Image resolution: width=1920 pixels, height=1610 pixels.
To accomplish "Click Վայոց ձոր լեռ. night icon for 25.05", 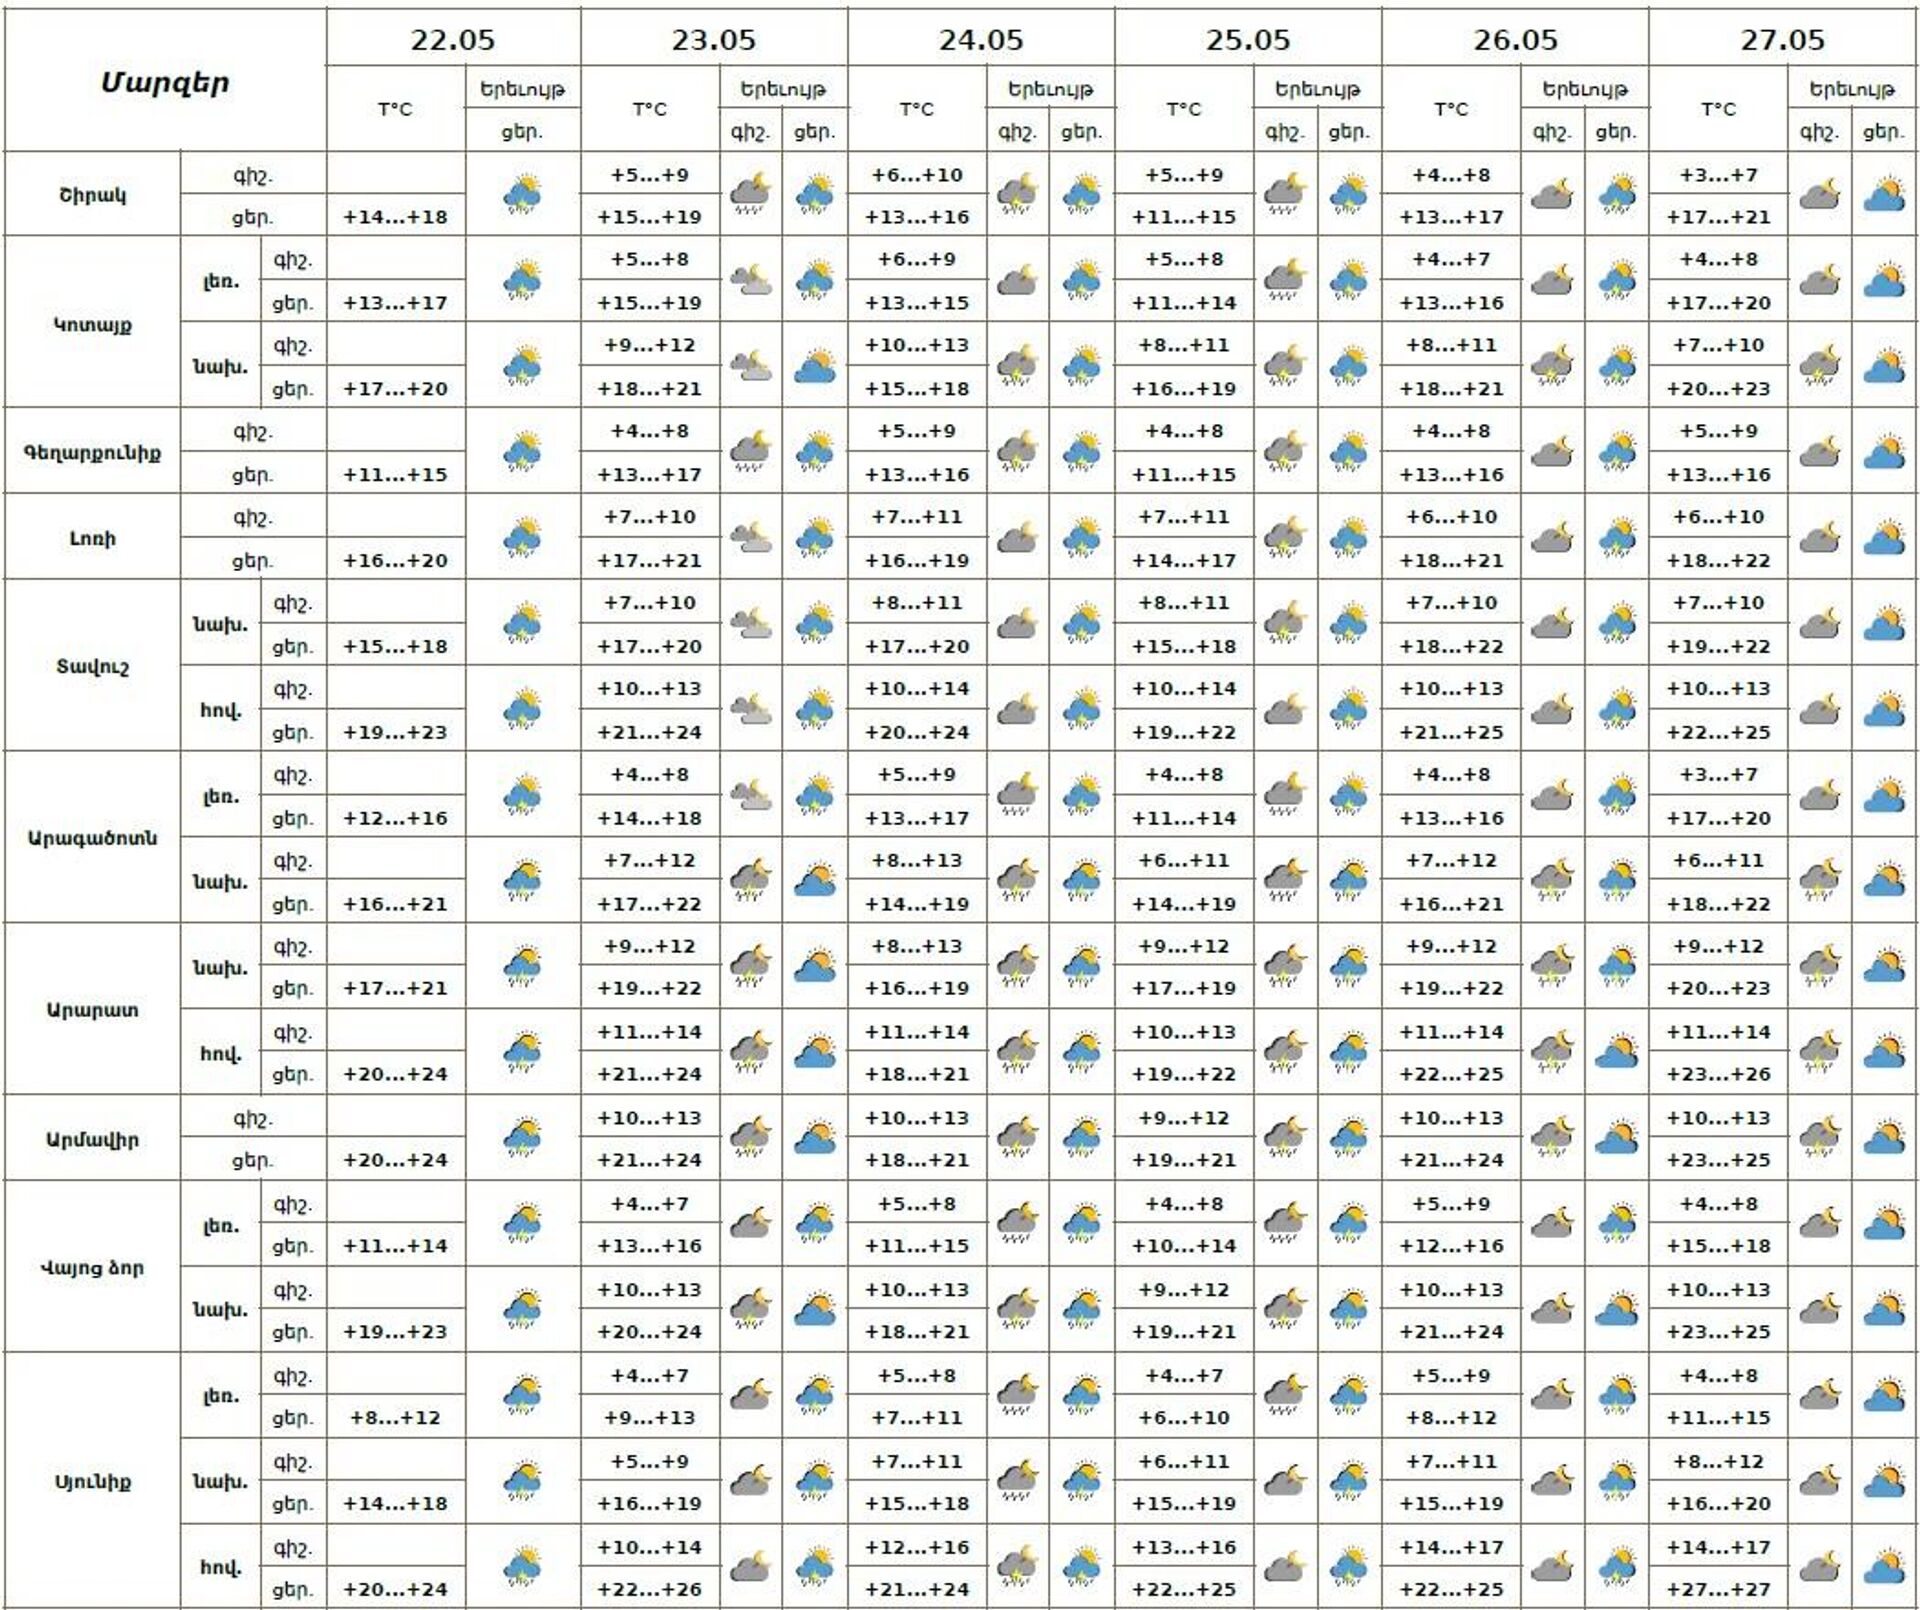I will pyautogui.click(x=1284, y=1224).
